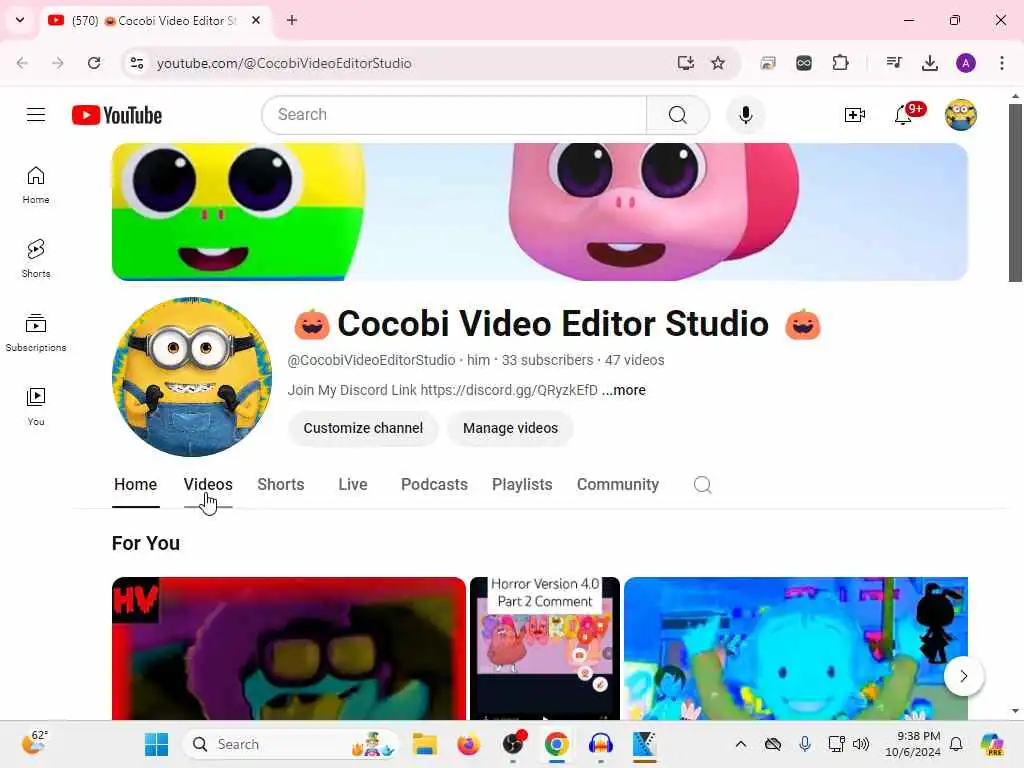Click the 47 videos text

click(x=634, y=360)
